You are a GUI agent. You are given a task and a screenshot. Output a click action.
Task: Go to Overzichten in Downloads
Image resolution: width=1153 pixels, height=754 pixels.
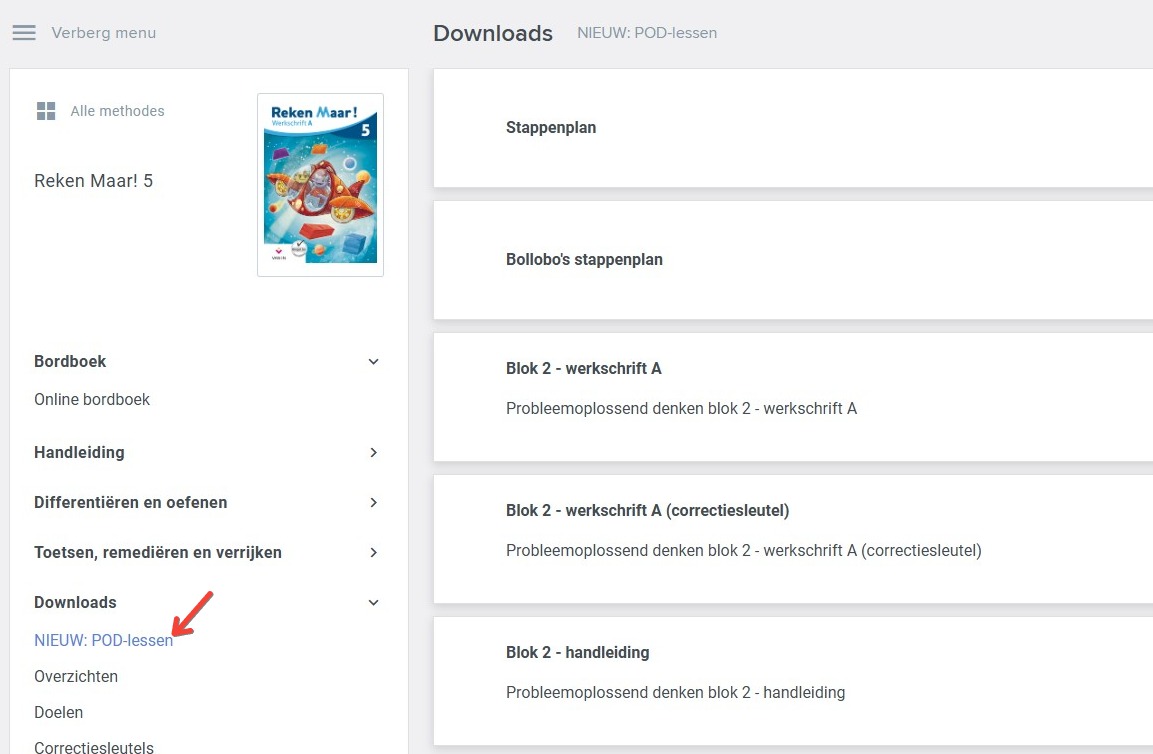click(76, 677)
